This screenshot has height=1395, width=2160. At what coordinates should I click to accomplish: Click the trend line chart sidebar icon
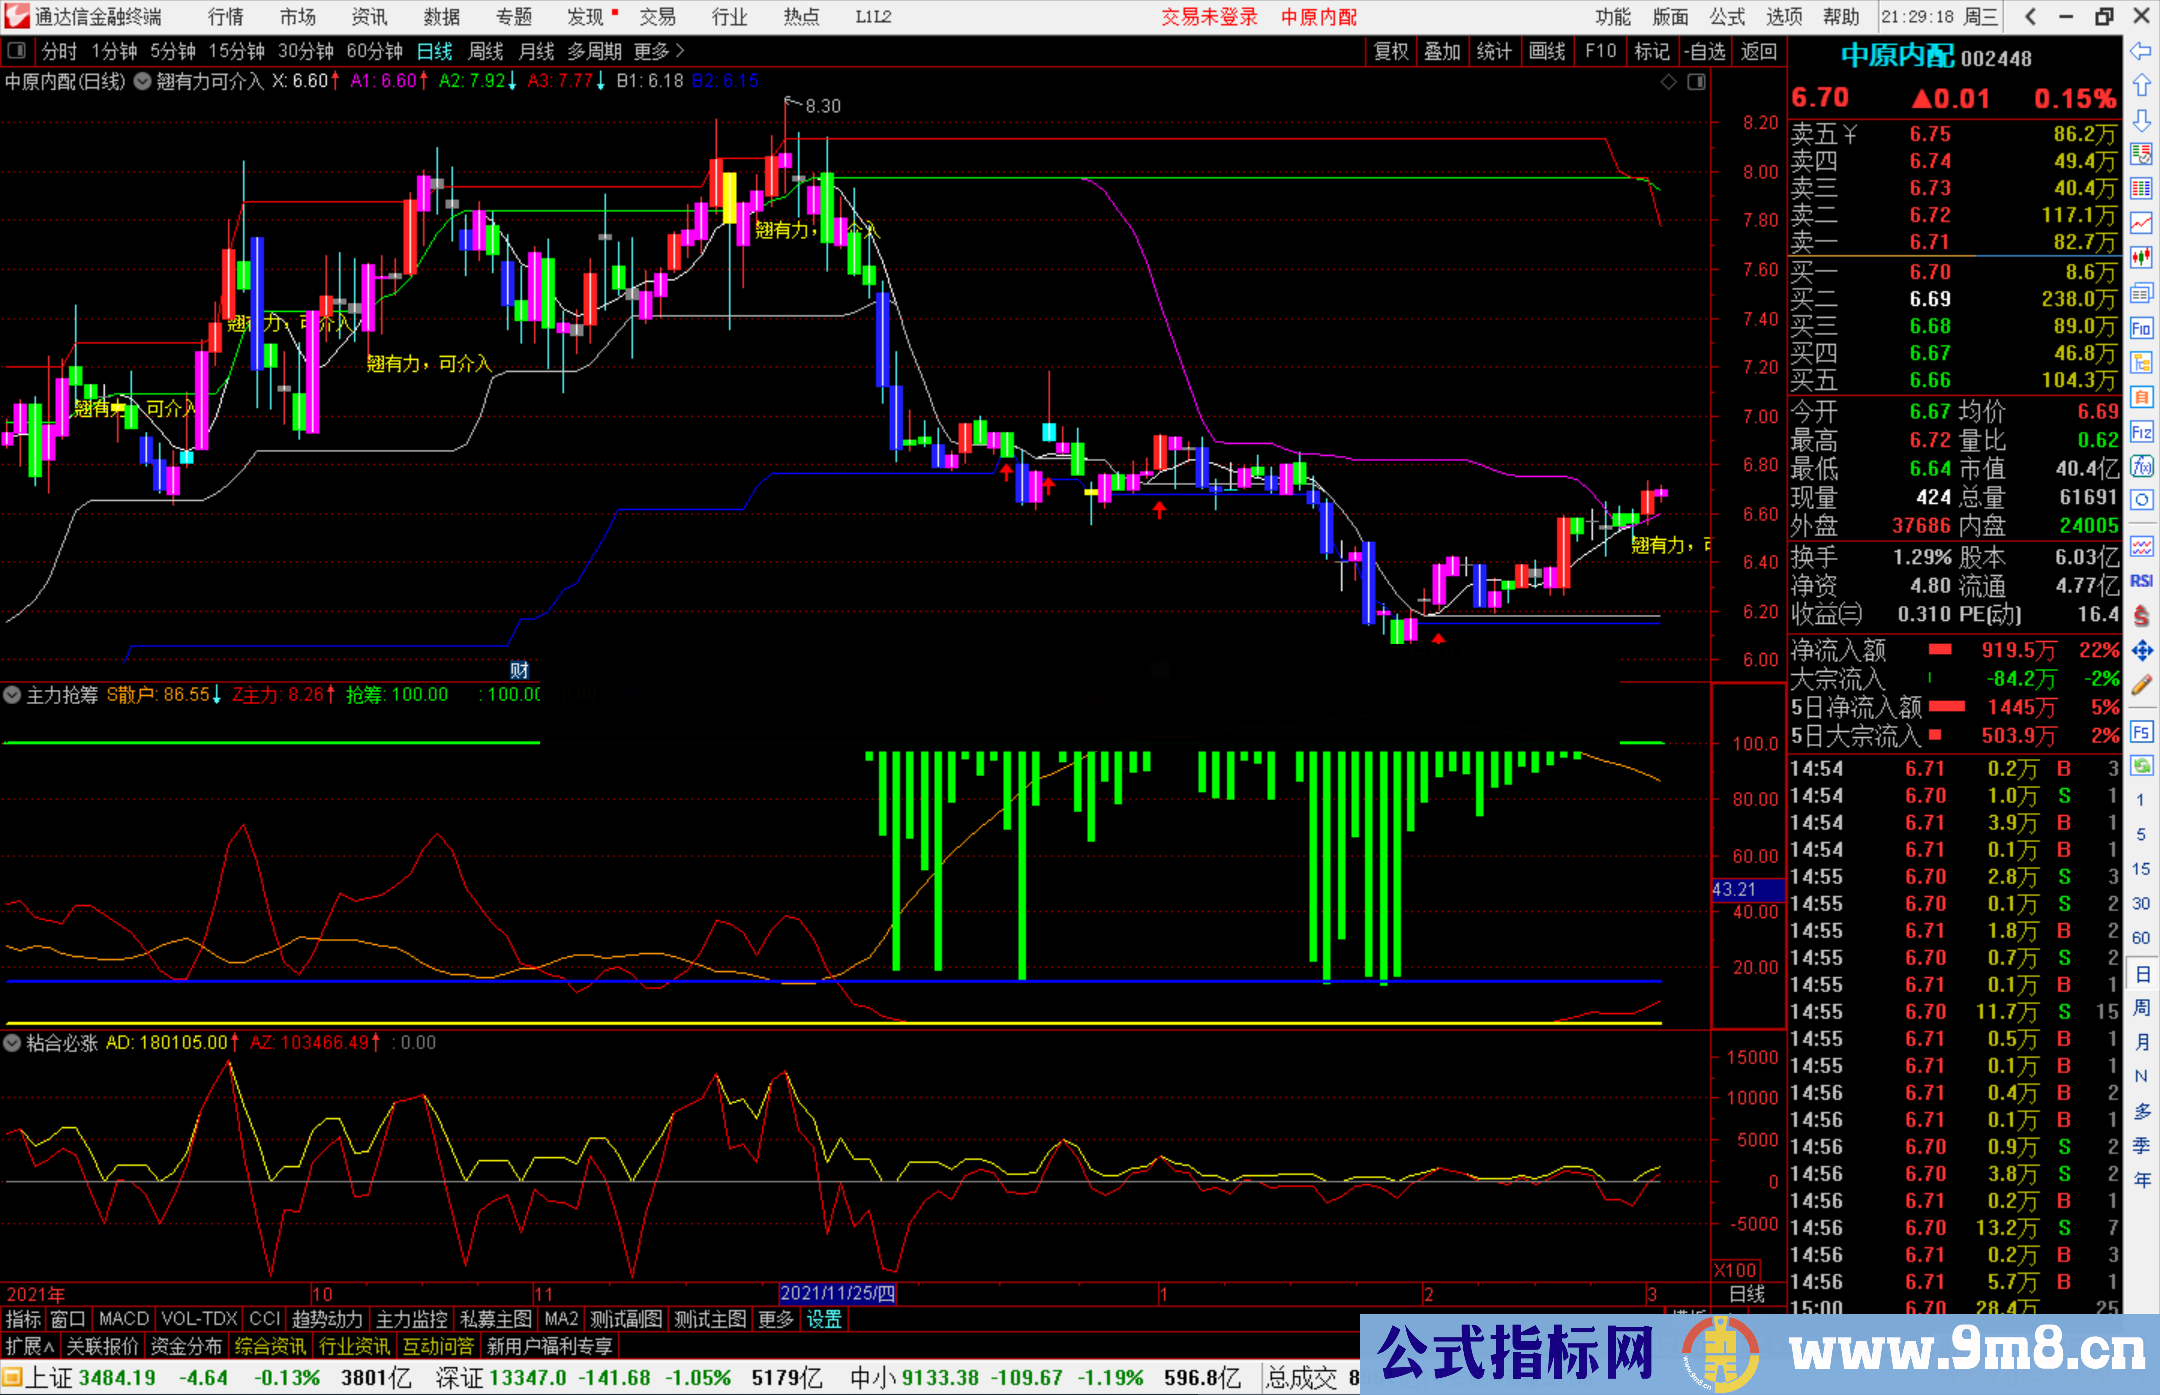(2141, 223)
